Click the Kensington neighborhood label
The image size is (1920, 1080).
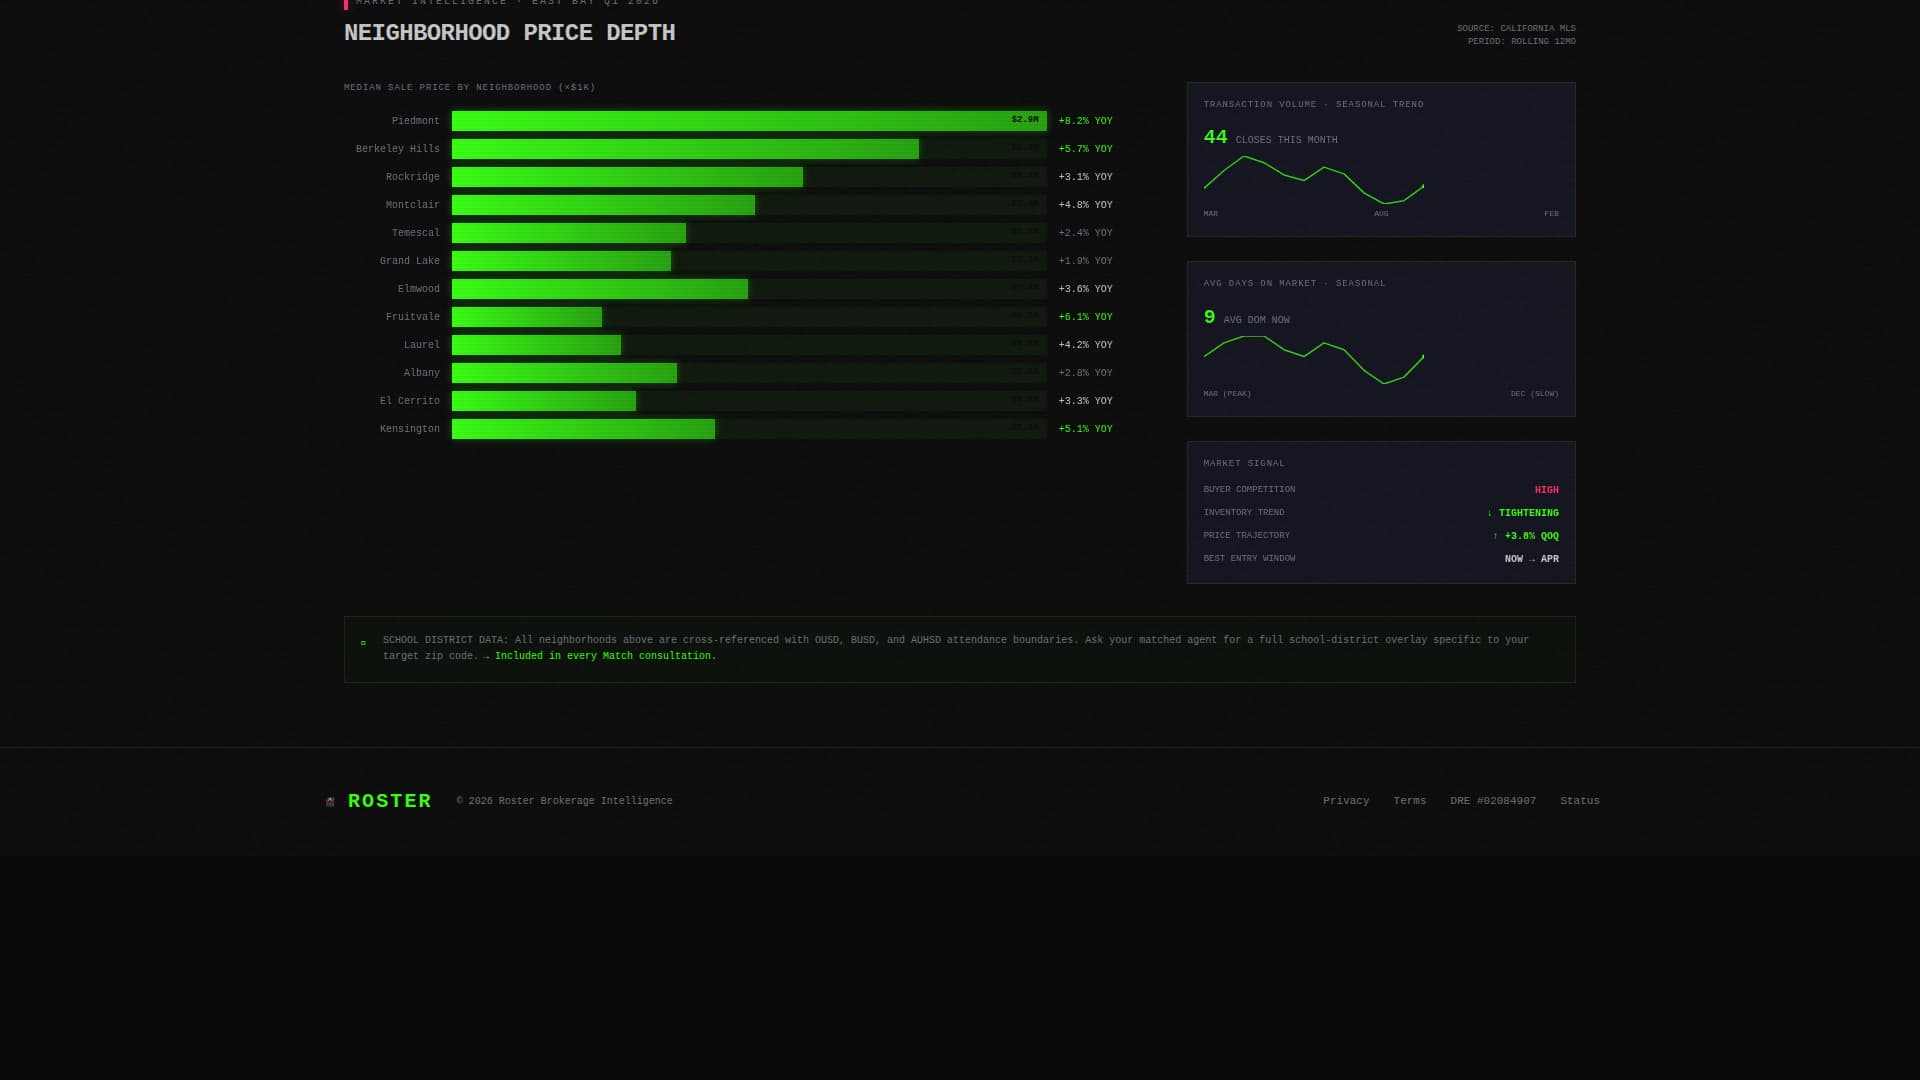[x=409, y=429]
